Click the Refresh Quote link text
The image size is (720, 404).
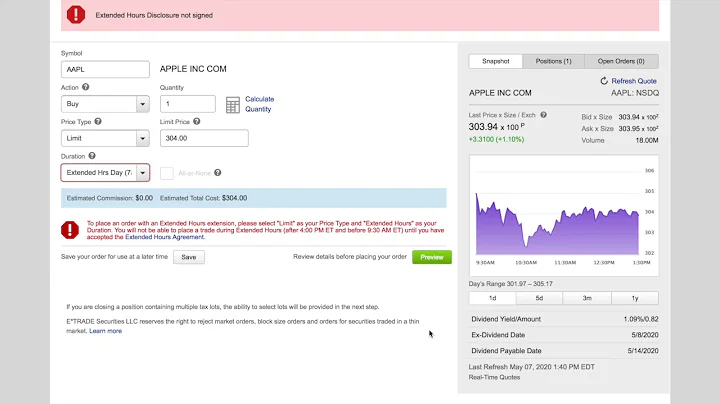(634, 81)
